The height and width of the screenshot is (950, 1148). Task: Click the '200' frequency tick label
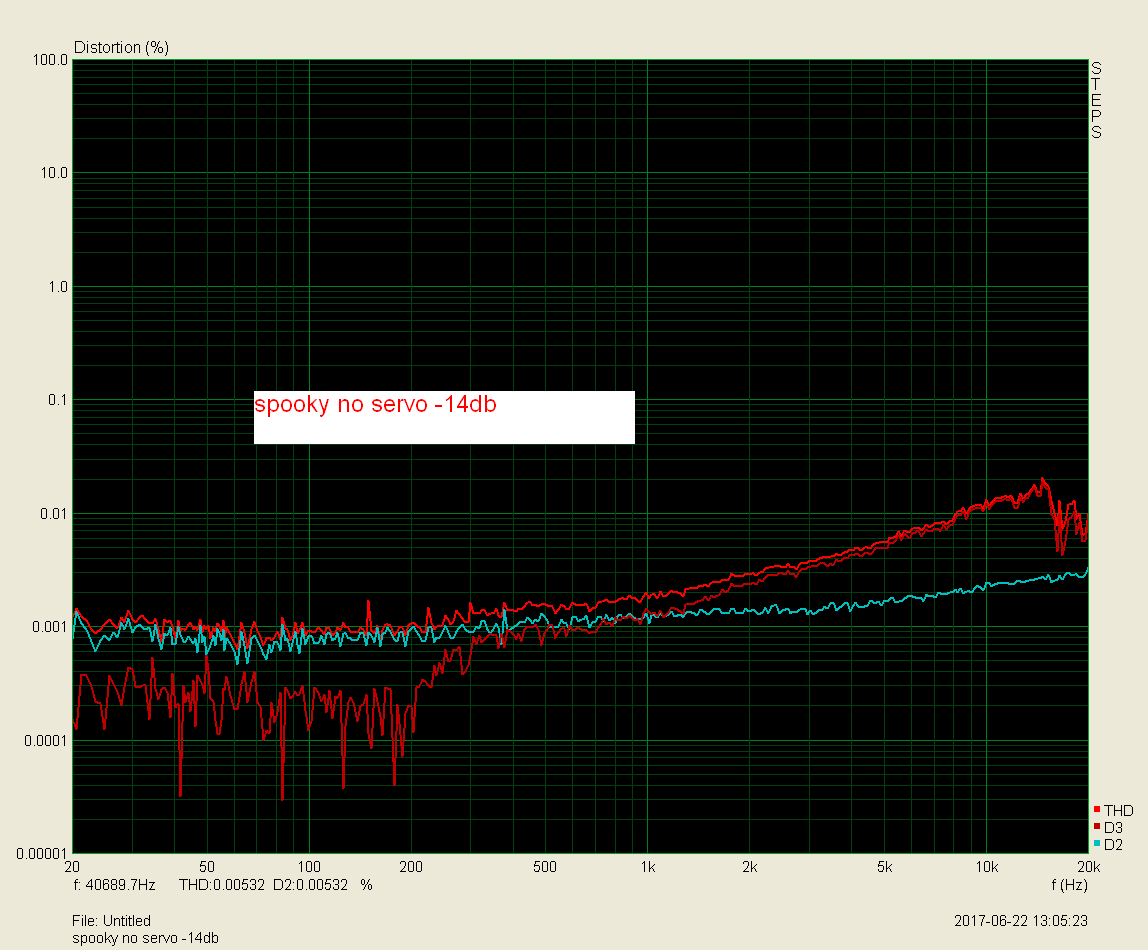[x=411, y=867]
